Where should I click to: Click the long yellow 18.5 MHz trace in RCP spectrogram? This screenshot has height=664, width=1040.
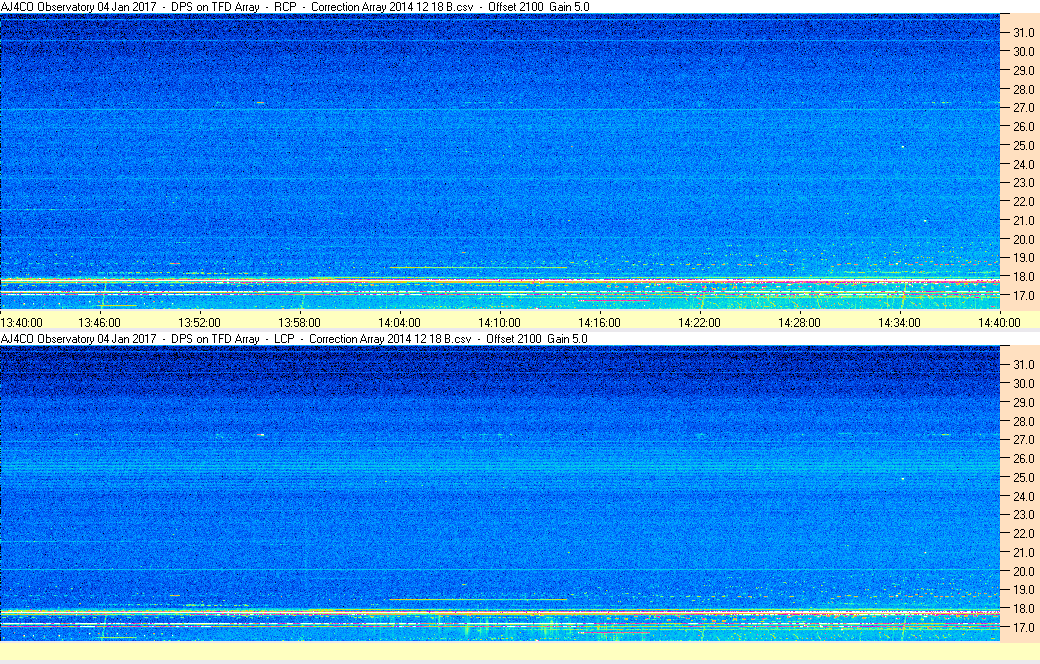click(478, 267)
